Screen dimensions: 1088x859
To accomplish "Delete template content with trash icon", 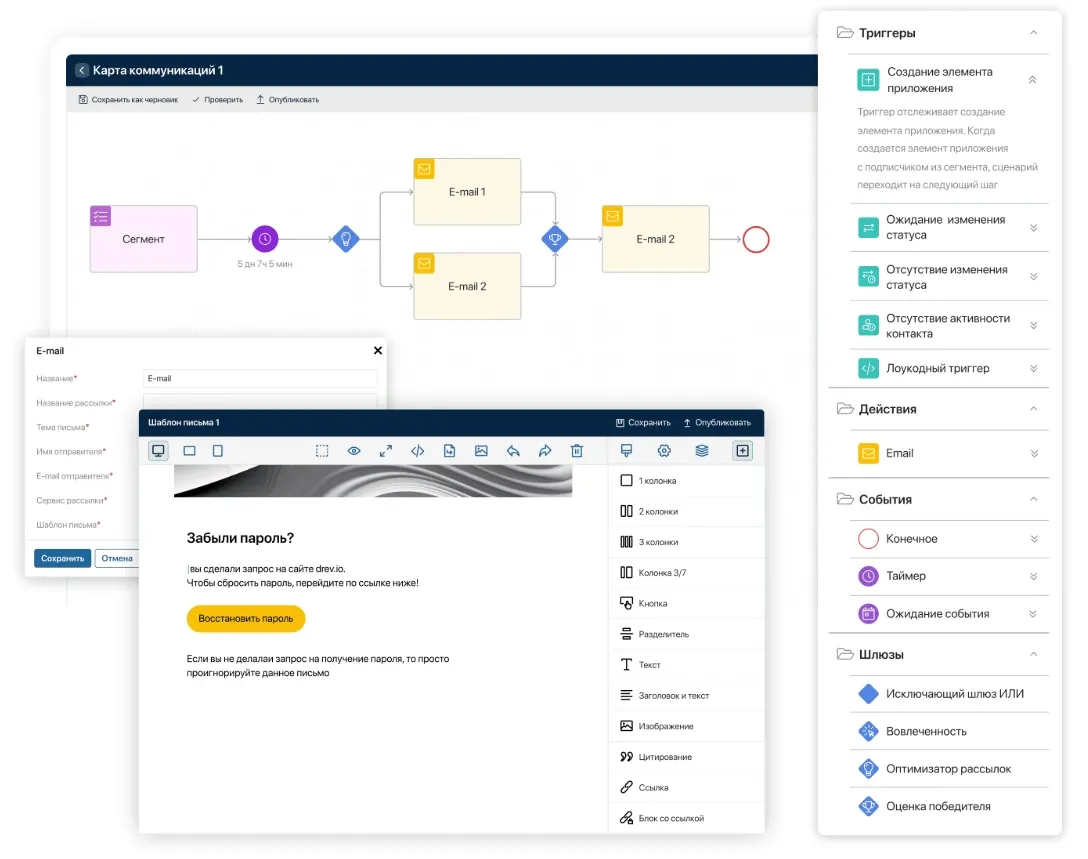I will pyautogui.click(x=577, y=451).
